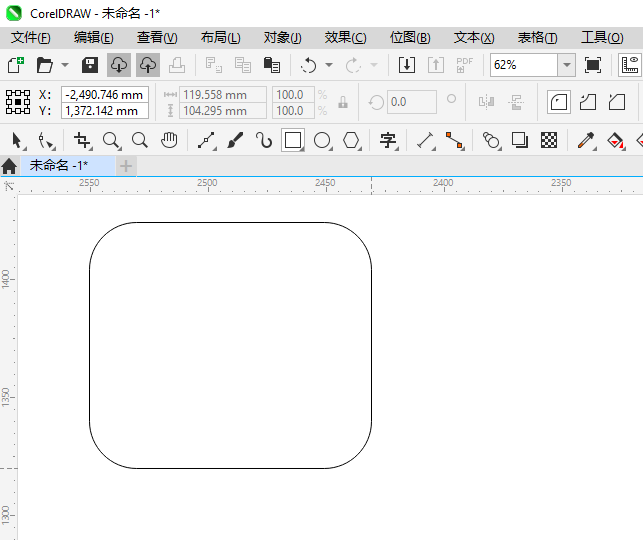Click the cloud download icon
The height and width of the screenshot is (540, 643).
tap(119, 65)
